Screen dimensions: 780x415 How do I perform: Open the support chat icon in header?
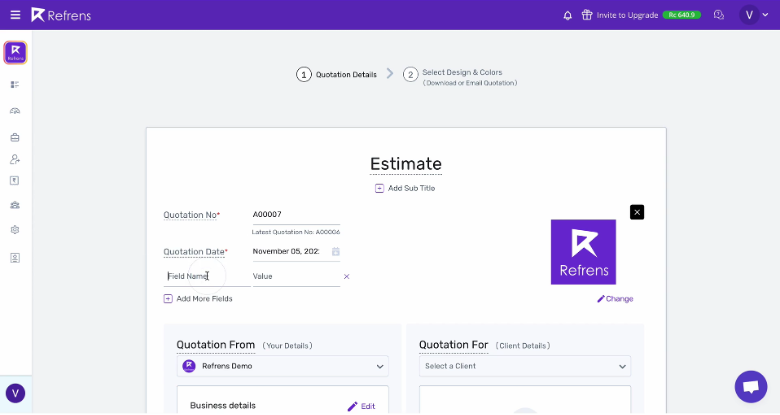point(718,15)
